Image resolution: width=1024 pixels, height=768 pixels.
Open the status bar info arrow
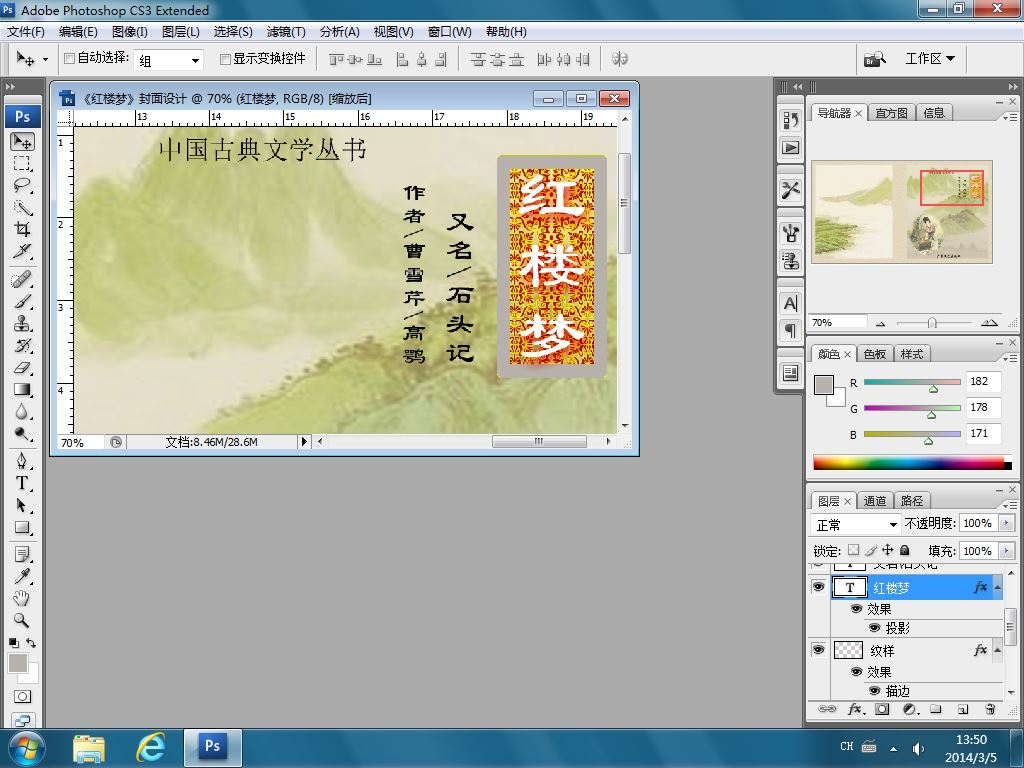(x=304, y=441)
